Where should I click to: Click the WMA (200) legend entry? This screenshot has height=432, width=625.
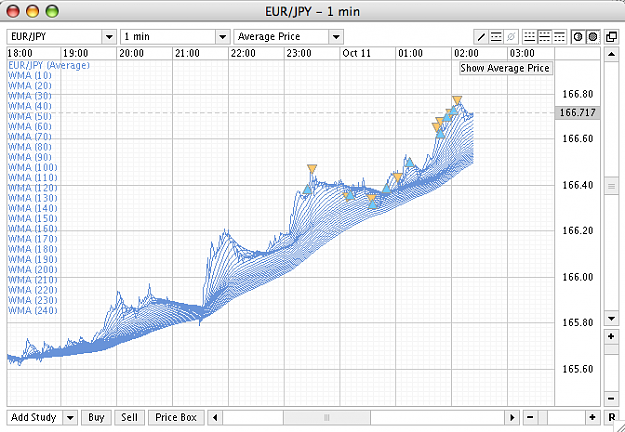(x=33, y=270)
